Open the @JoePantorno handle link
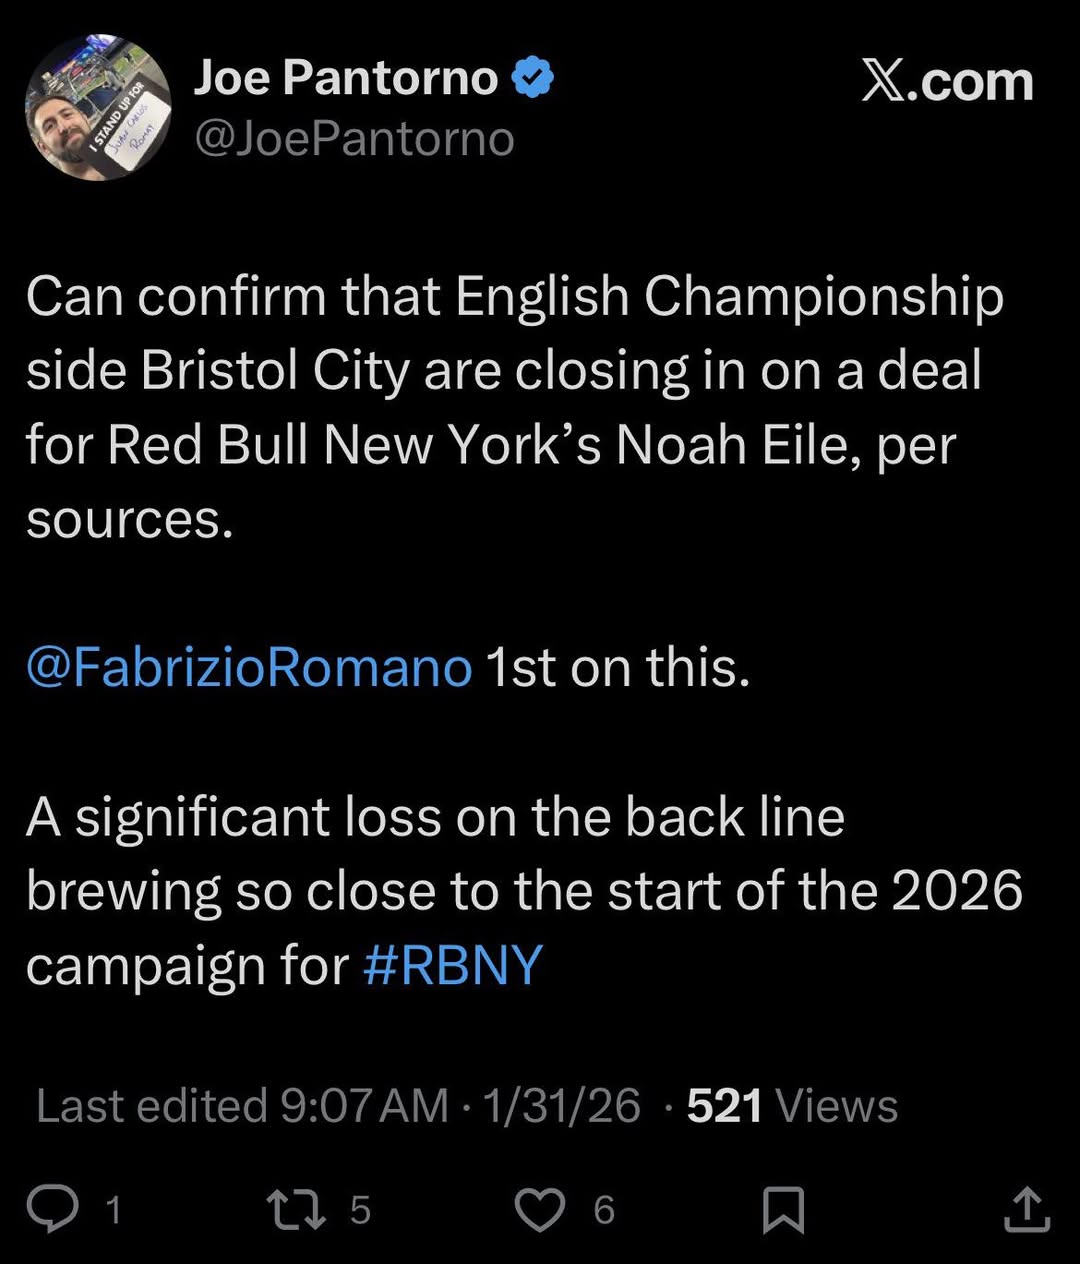This screenshot has width=1080, height=1264. tap(354, 138)
